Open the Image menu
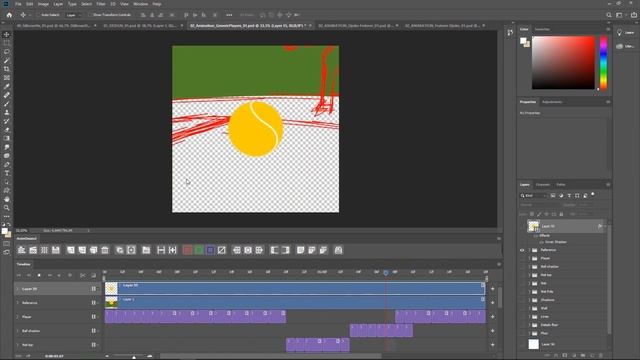Screen dimensions: 640x360 43,4
